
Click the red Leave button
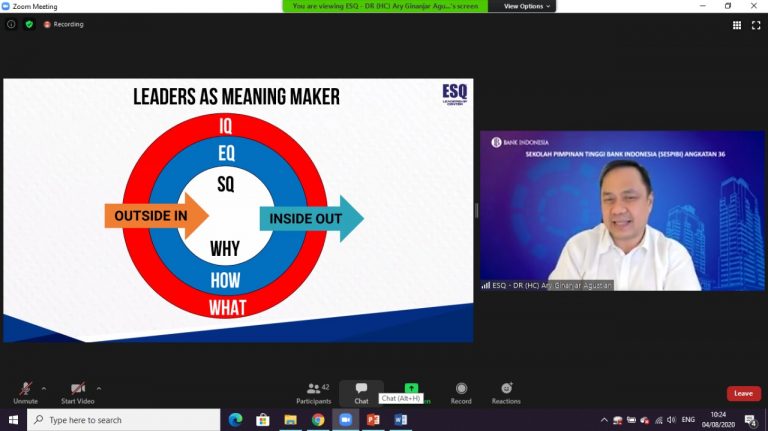(x=743, y=393)
